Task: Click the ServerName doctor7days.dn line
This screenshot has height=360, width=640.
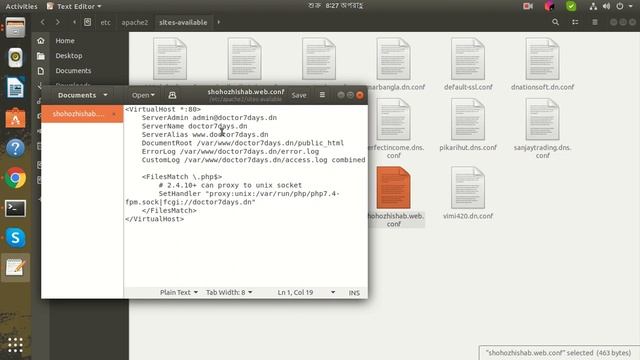Action: coord(194,126)
